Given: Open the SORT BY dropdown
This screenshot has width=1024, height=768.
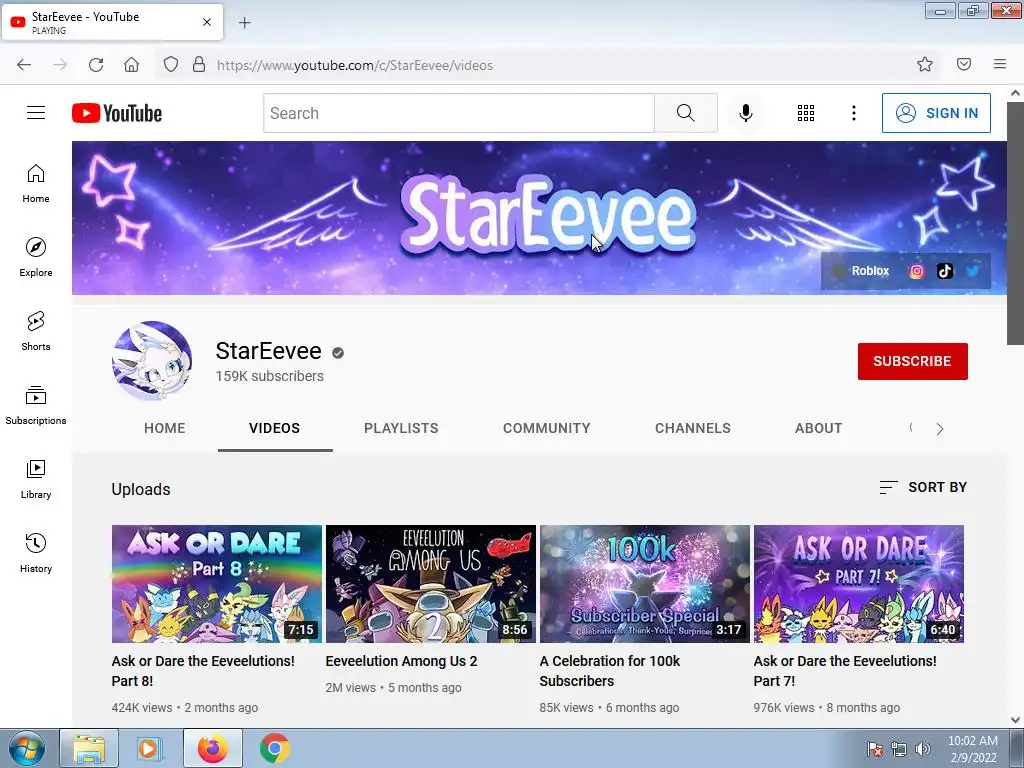Looking at the screenshot, I should (x=923, y=487).
